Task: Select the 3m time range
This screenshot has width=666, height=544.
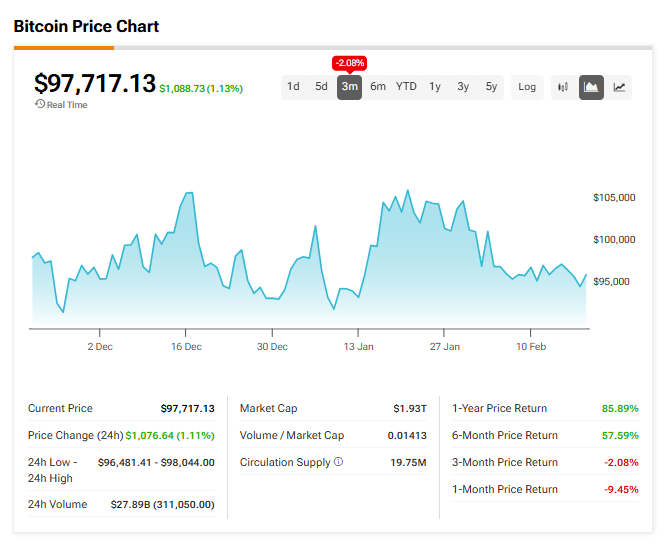Action: 350,87
